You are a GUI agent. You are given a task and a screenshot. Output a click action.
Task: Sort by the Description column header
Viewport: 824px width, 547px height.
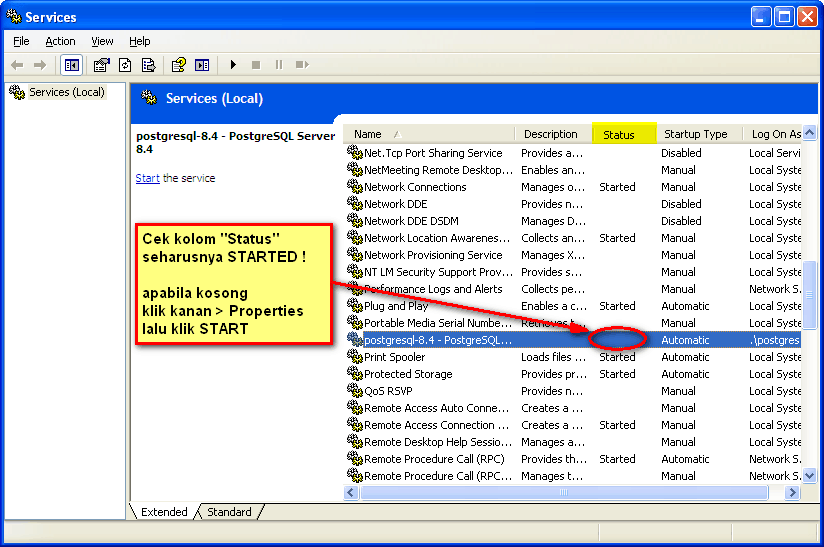[x=553, y=134]
